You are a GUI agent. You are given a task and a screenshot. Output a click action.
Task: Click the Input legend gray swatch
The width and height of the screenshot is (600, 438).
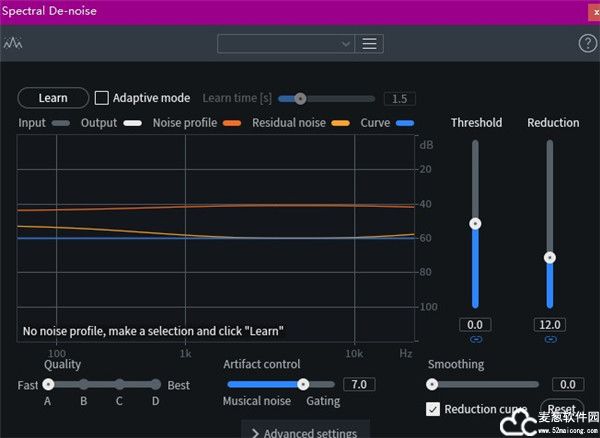pyautogui.click(x=61, y=123)
